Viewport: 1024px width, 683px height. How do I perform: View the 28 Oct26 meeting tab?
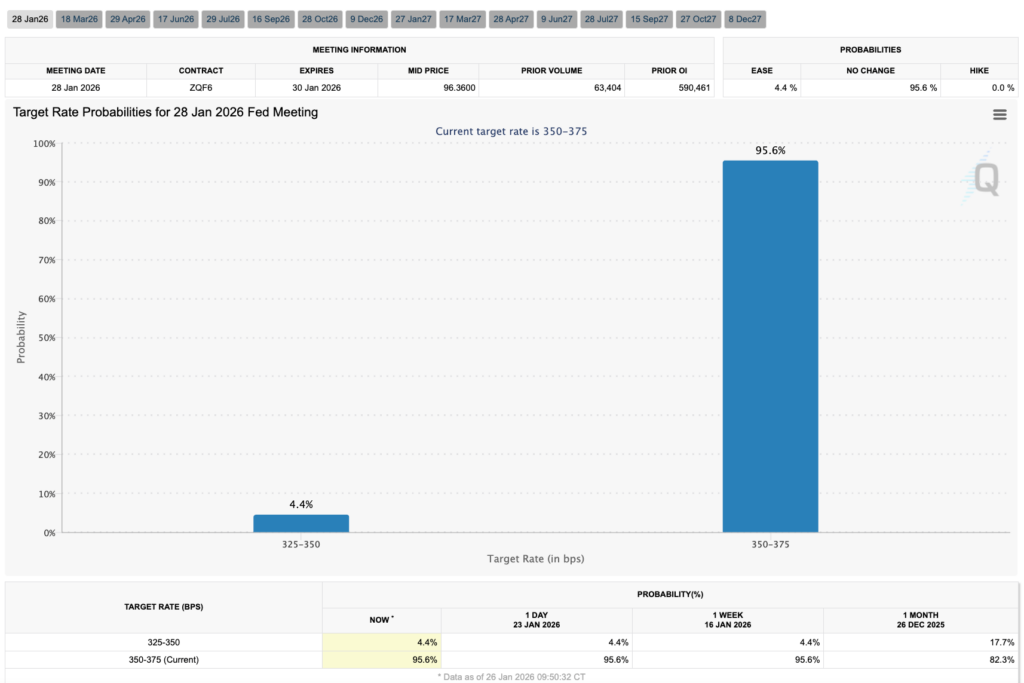coord(320,19)
